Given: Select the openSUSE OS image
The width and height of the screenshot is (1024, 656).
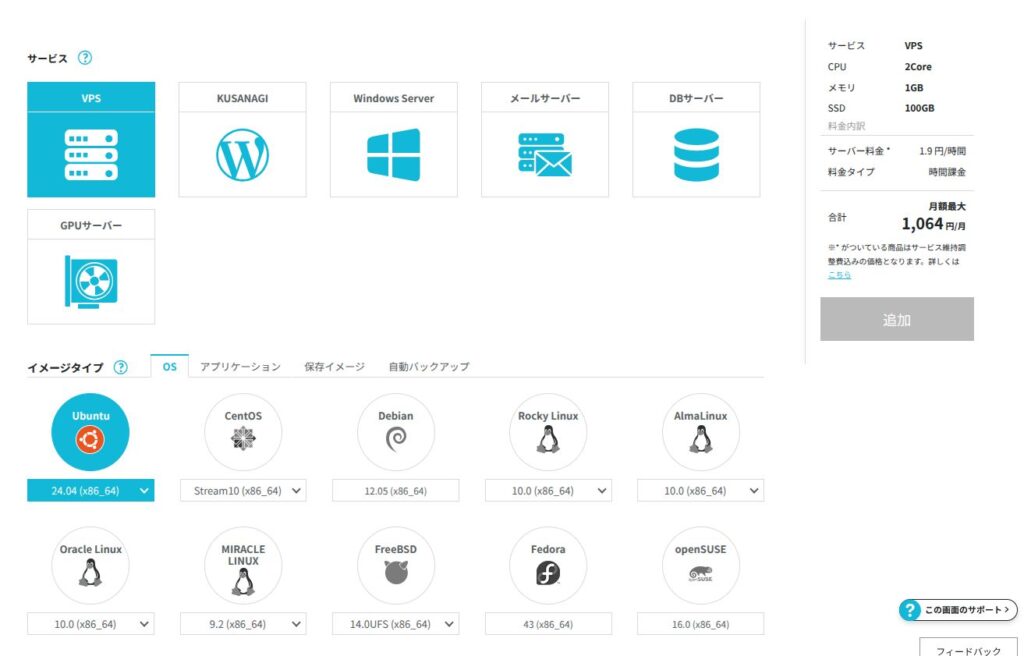Looking at the screenshot, I should 701,565.
